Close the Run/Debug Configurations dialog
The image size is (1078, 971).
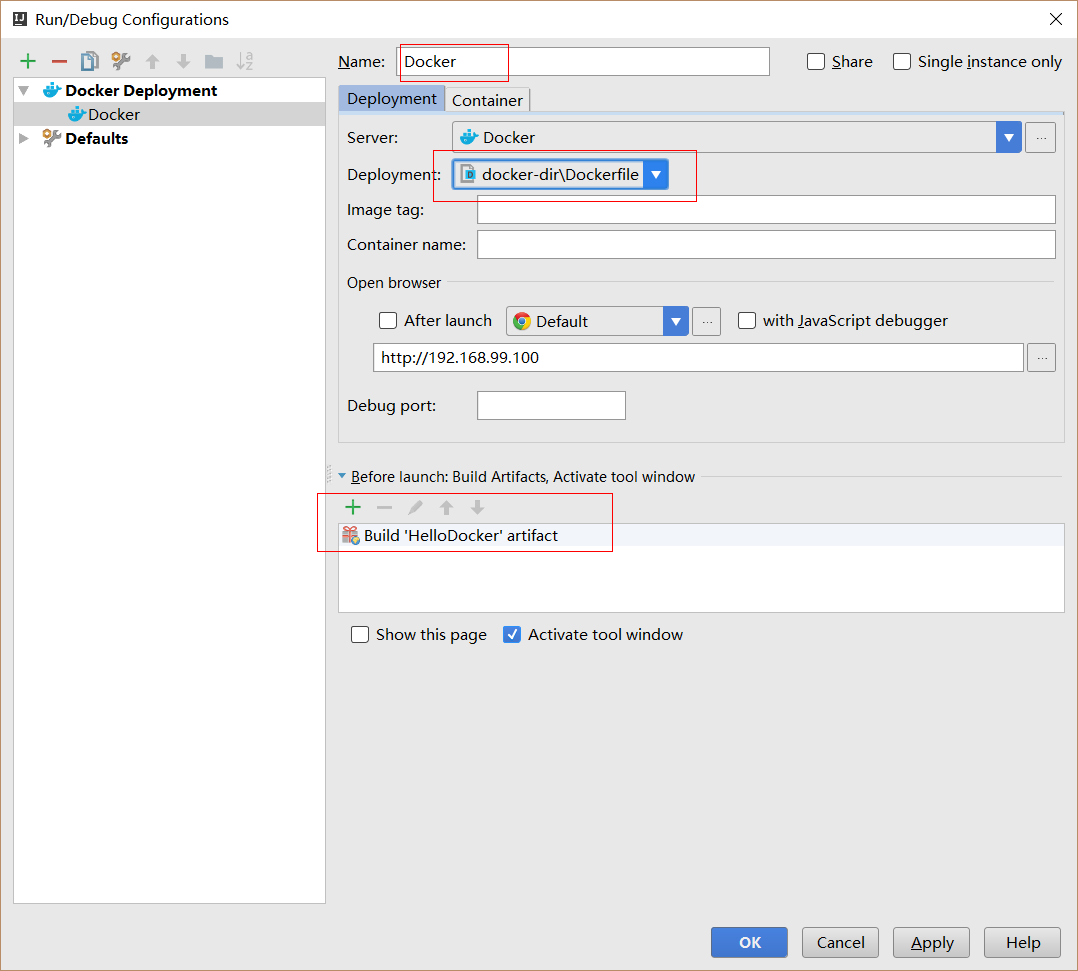tap(1056, 19)
